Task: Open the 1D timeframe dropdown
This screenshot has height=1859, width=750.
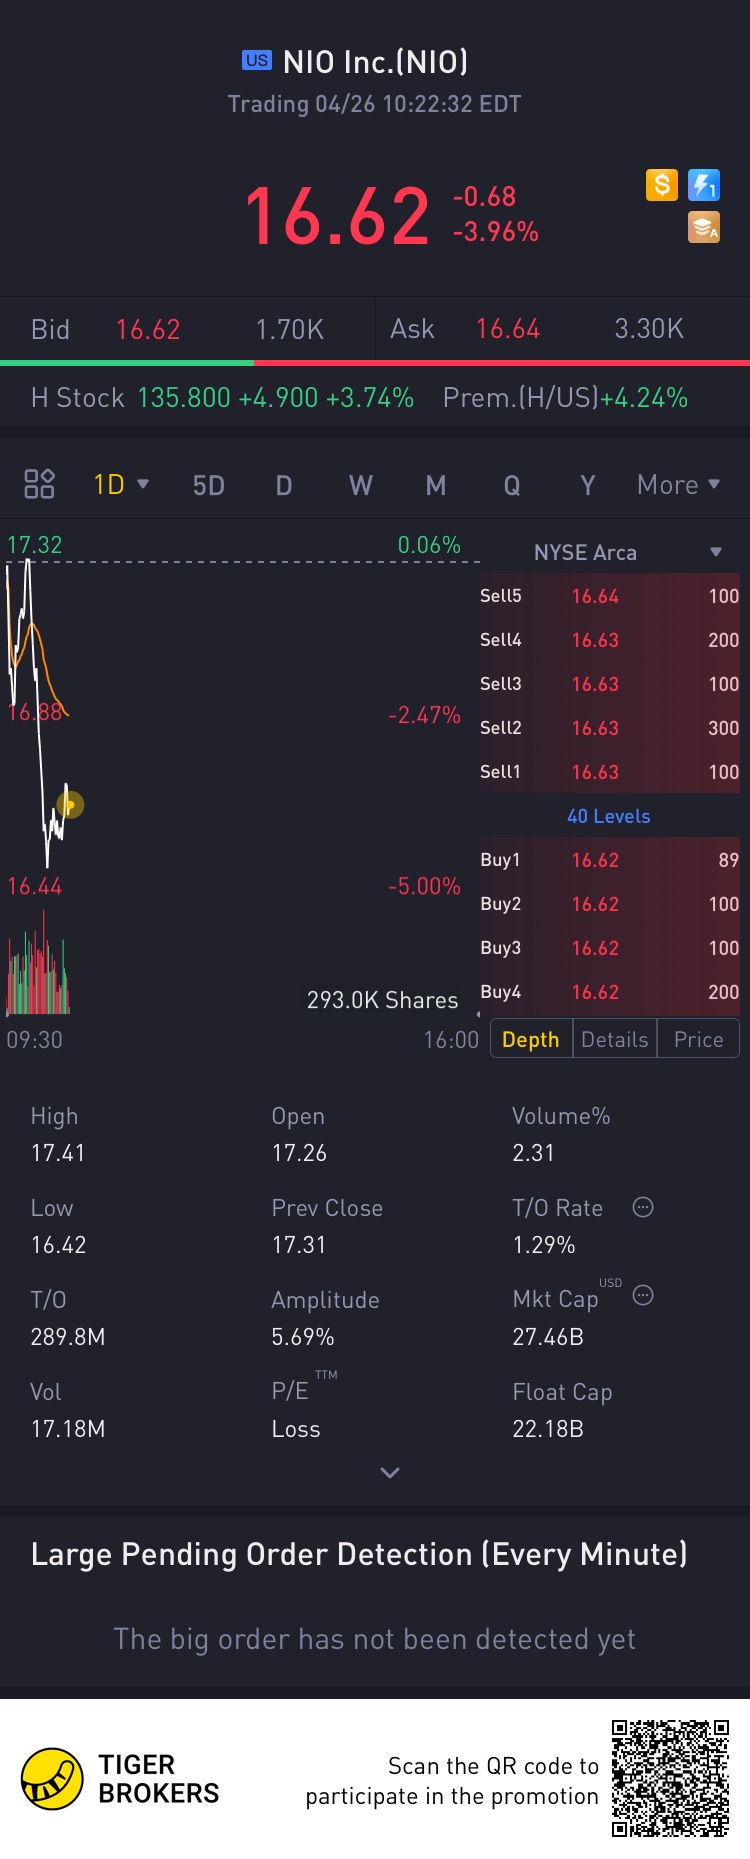Action: [x=121, y=485]
